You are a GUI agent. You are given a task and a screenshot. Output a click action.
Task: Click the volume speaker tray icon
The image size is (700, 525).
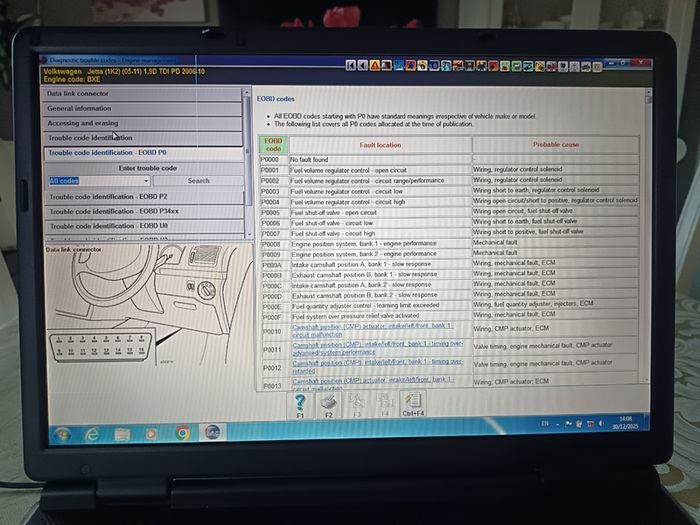point(601,423)
